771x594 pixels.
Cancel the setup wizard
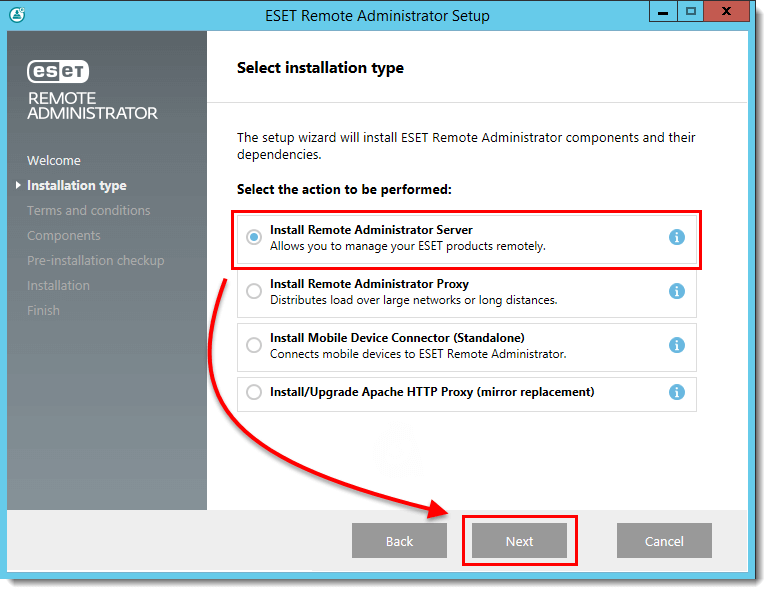pos(664,541)
